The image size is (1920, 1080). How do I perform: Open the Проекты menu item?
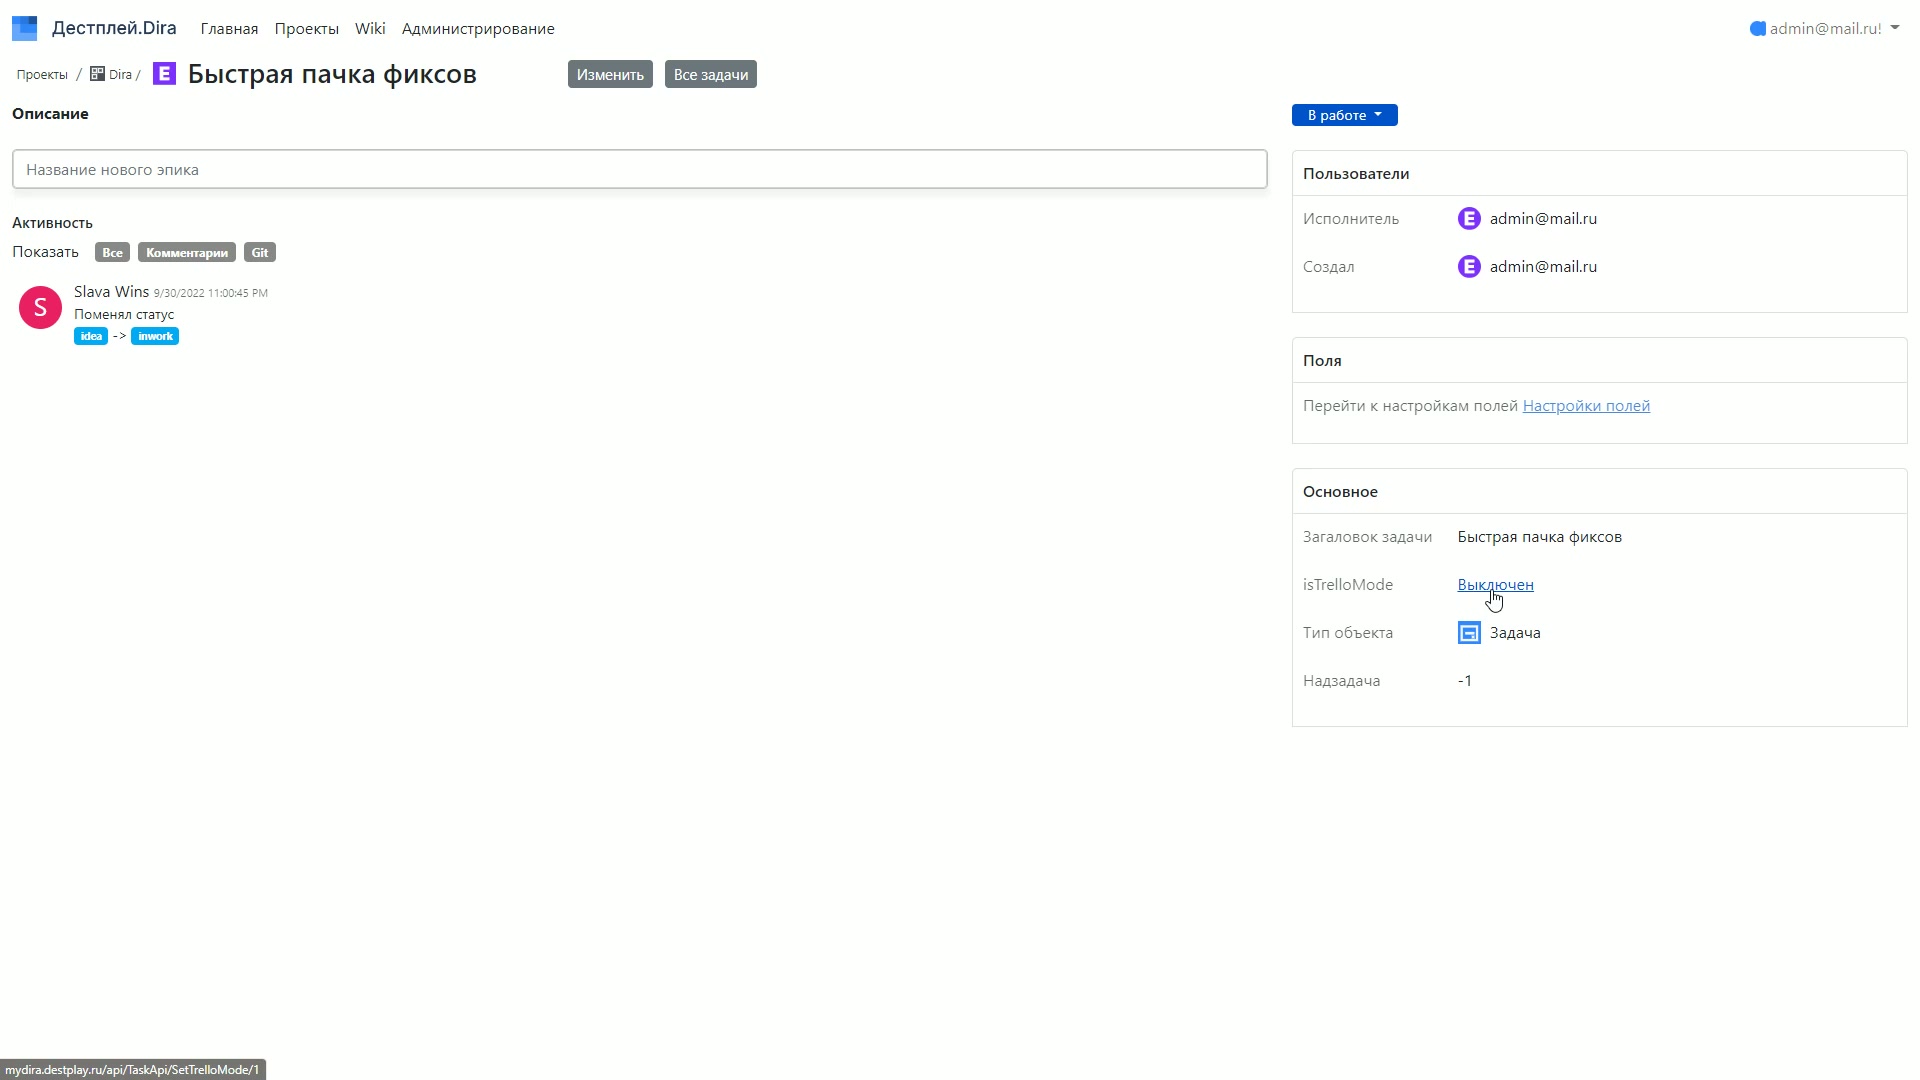(x=306, y=29)
